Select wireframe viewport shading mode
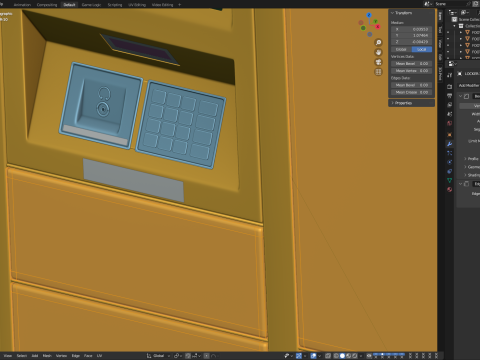The image size is (480, 360). tap(336, 356)
